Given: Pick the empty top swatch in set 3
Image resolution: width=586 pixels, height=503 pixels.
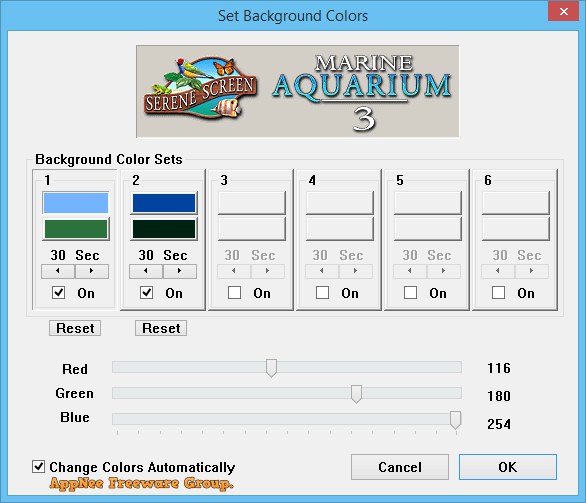Looking at the screenshot, I should [x=252, y=203].
